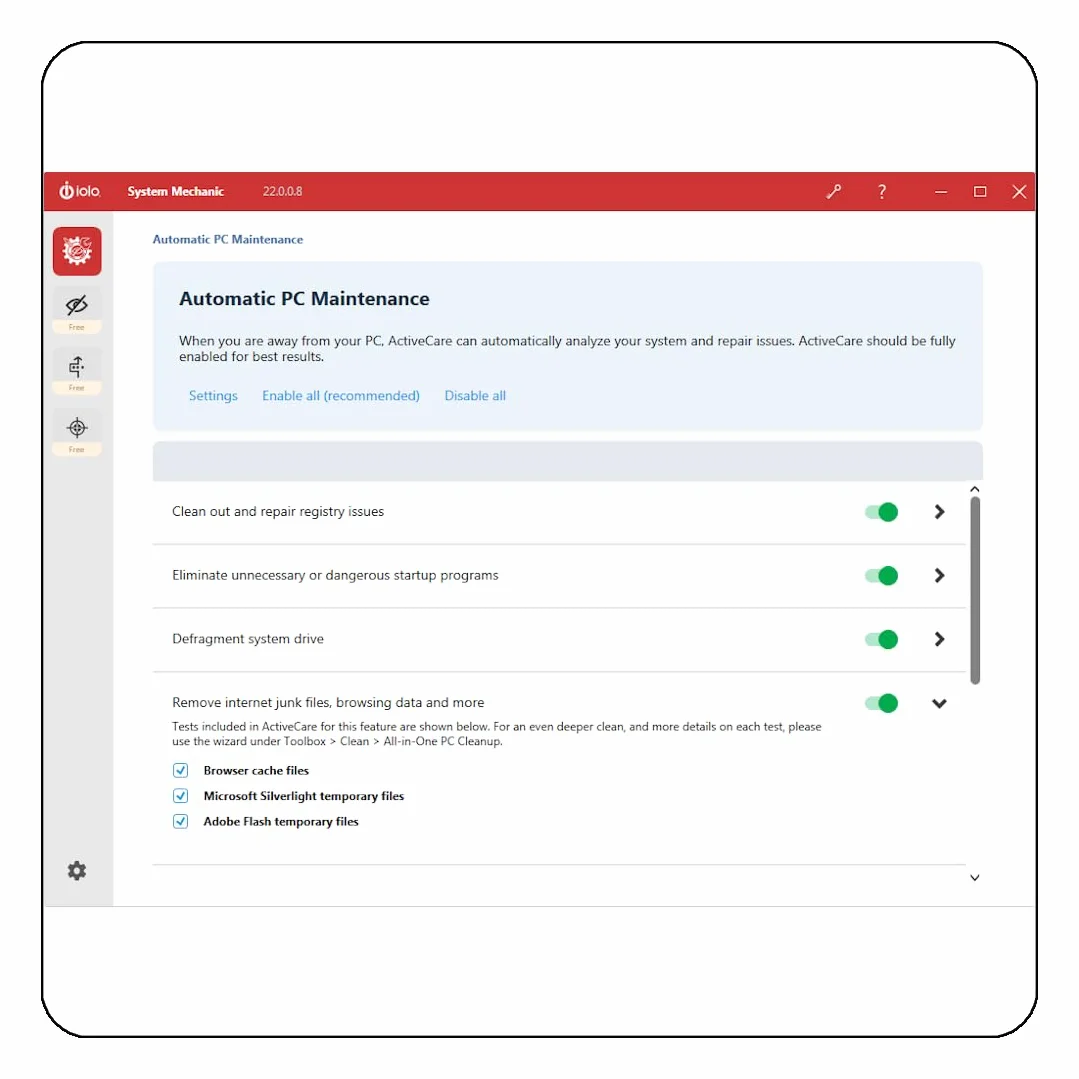Expand startup programs row chevron
This screenshot has height=1079, width=1079.
pyautogui.click(x=939, y=575)
